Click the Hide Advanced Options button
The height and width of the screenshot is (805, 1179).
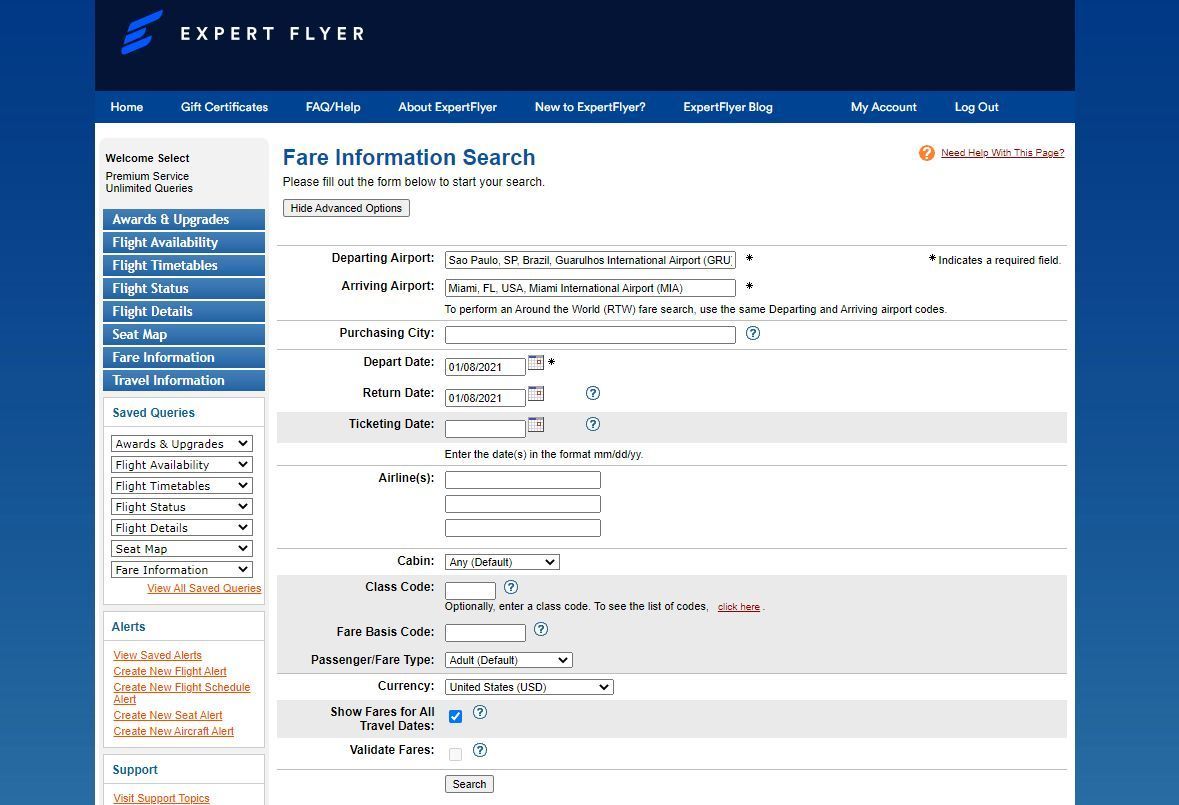tap(346, 208)
